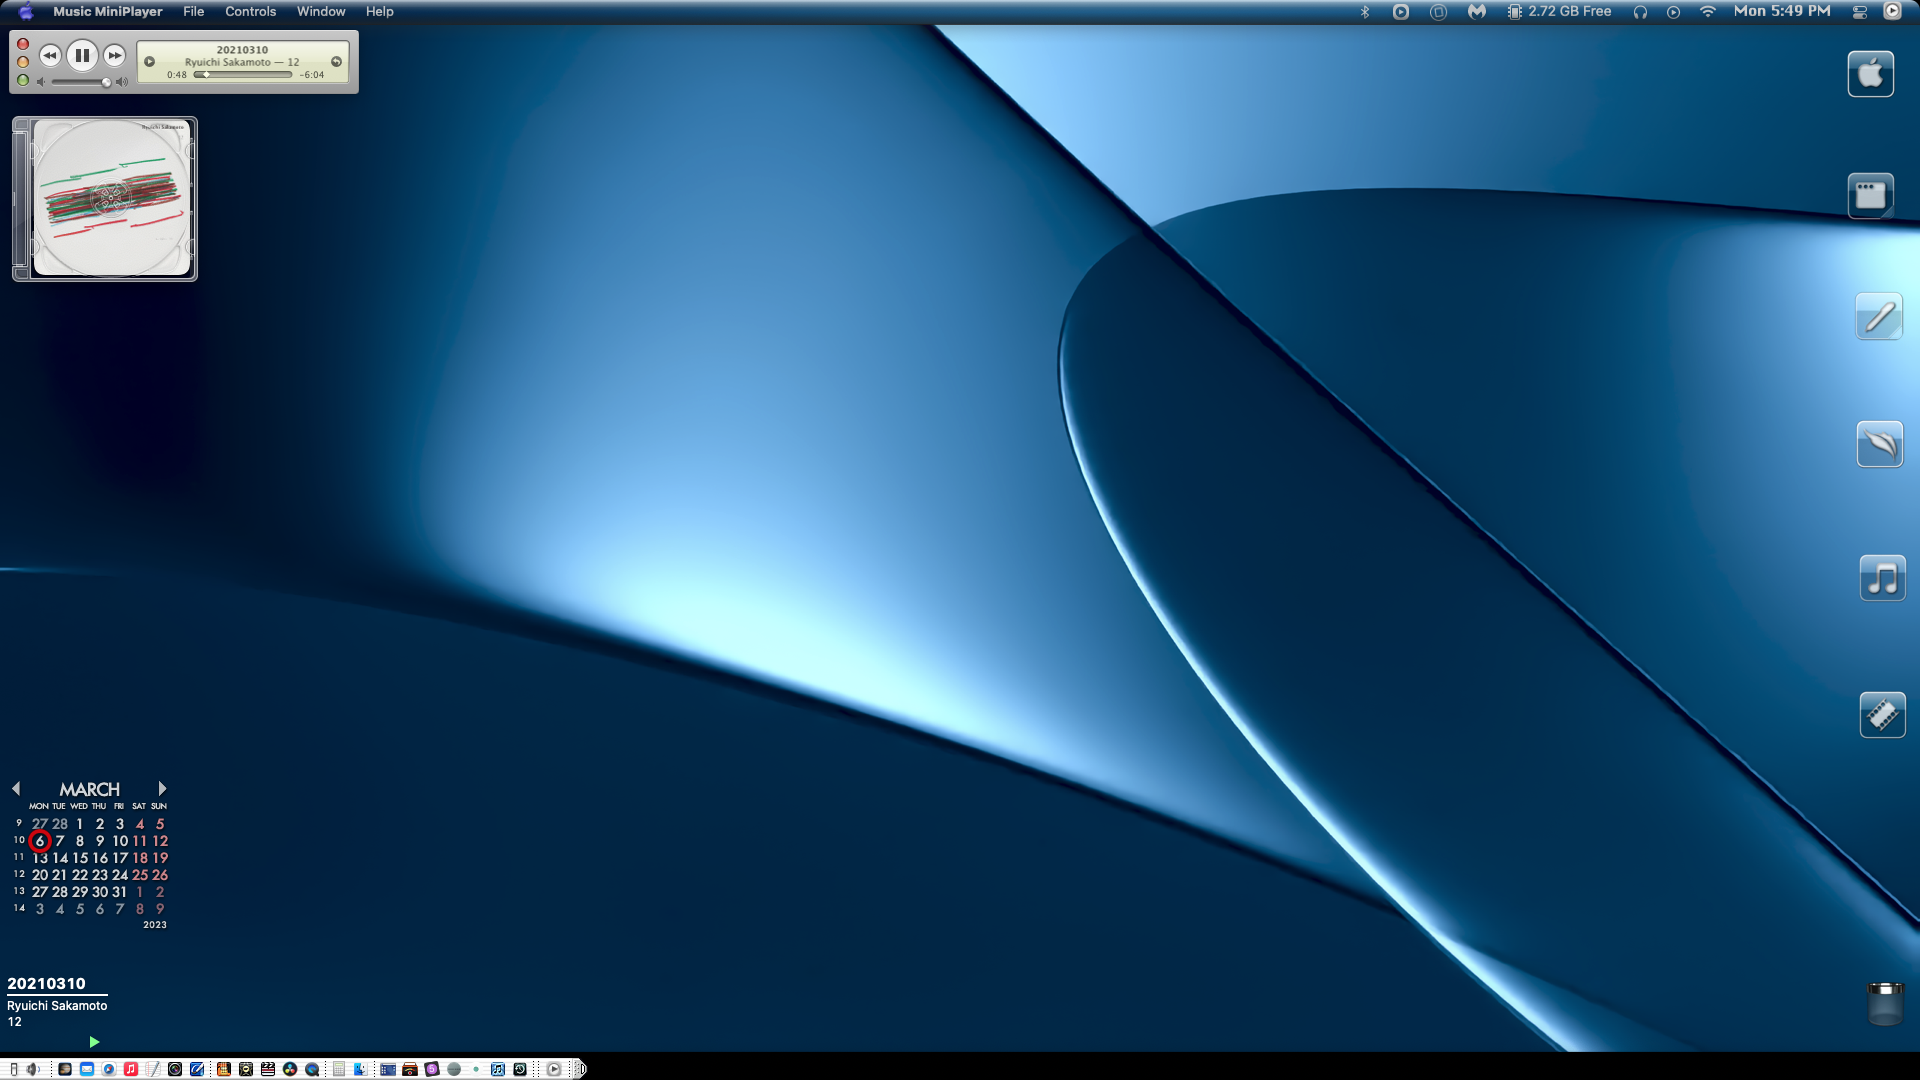Screen dimensions: 1920x1080
Task: Show the previous month in the calendar
Action: click(16, 789)
